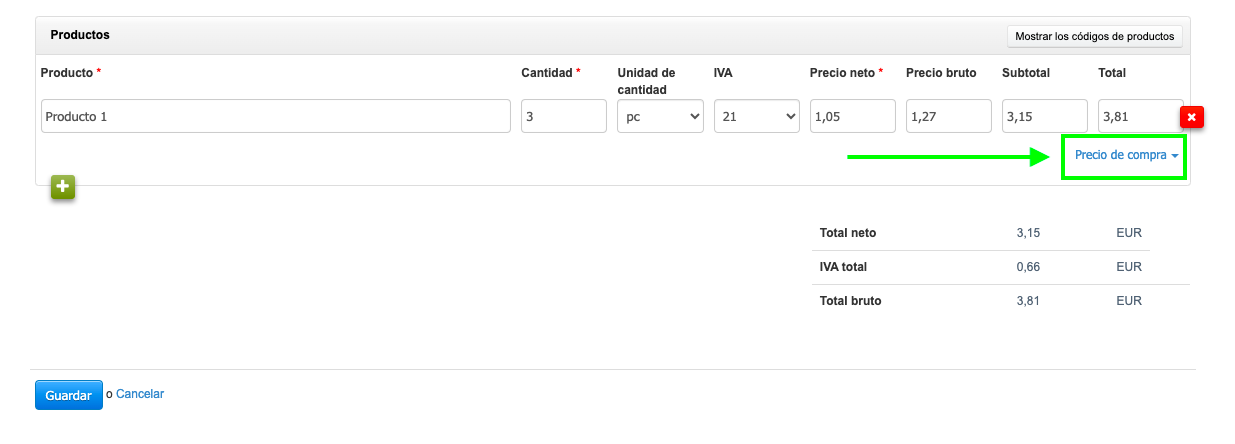The width and height of the screenshot is (1235, 444).
Task: Delete the Producto 1 row with red X
Action: click(x=1192, y=117)
